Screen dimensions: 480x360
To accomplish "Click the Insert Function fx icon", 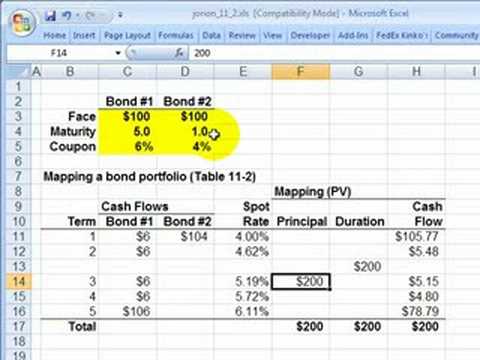I will (179, 53).
